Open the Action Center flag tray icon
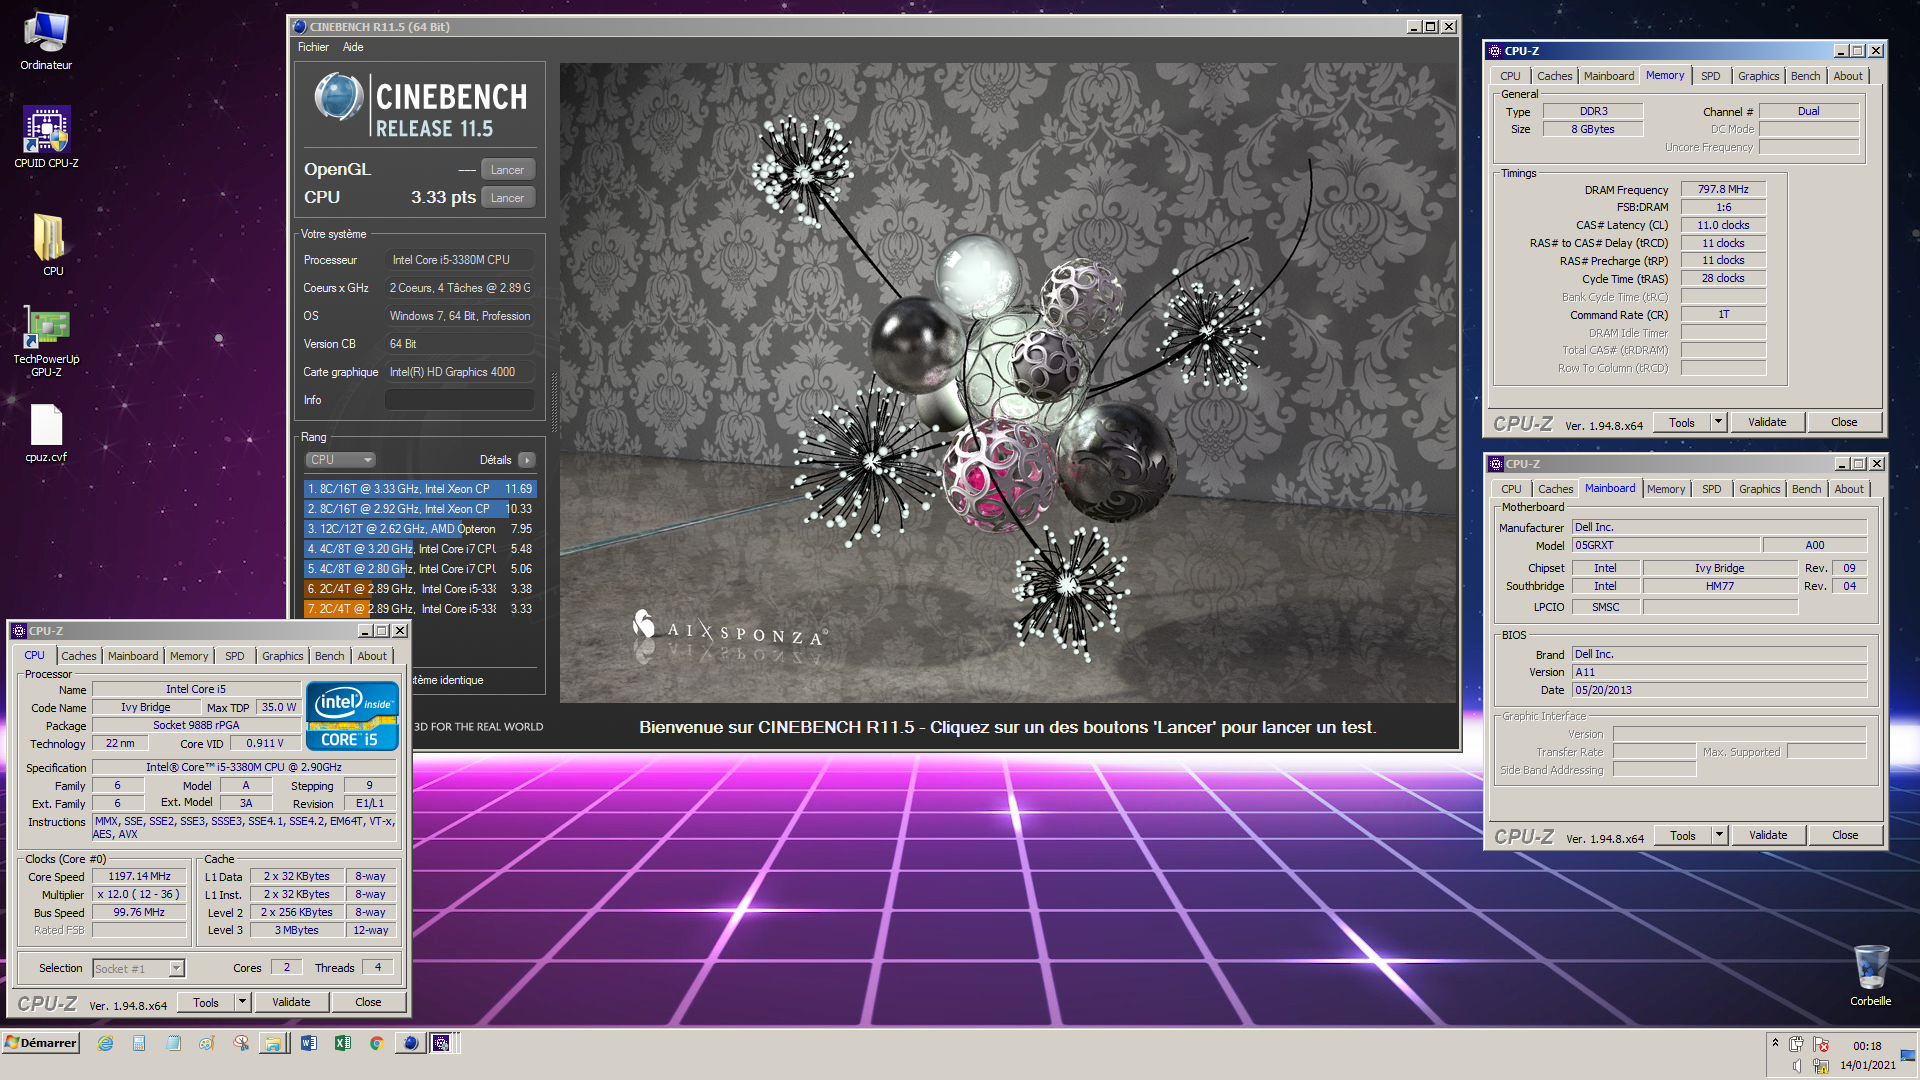 [1821, 1044]
